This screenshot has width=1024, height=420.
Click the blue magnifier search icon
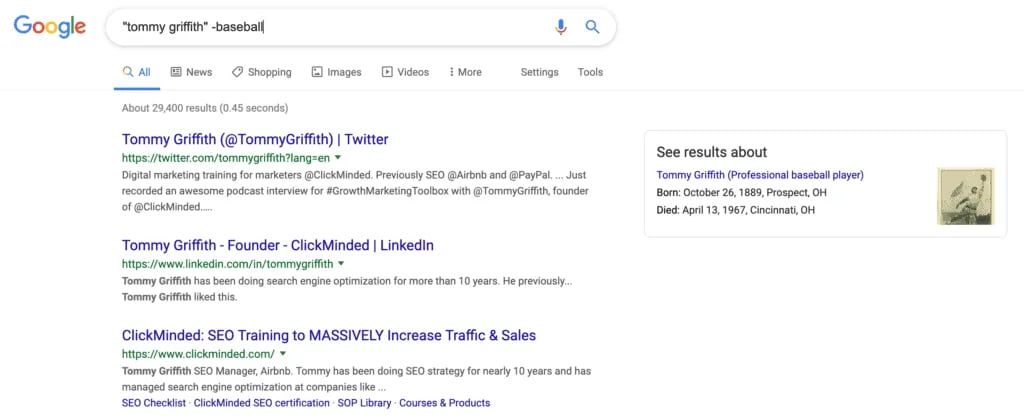[592, 27]
